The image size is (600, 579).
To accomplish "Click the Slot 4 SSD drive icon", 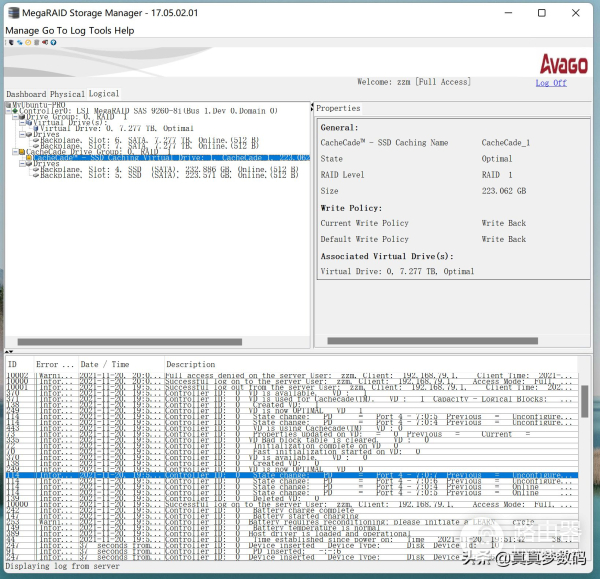I will [36, 169].
